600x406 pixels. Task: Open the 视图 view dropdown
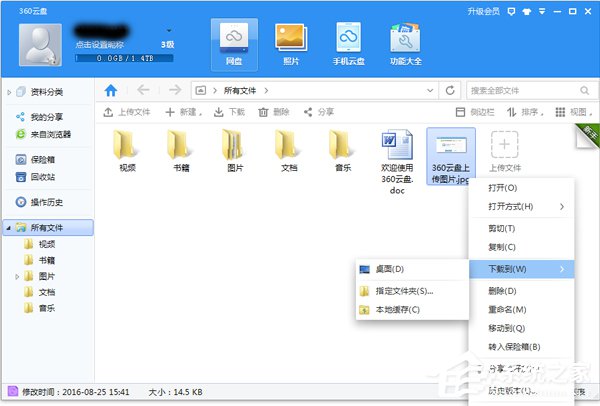(573, 112)
